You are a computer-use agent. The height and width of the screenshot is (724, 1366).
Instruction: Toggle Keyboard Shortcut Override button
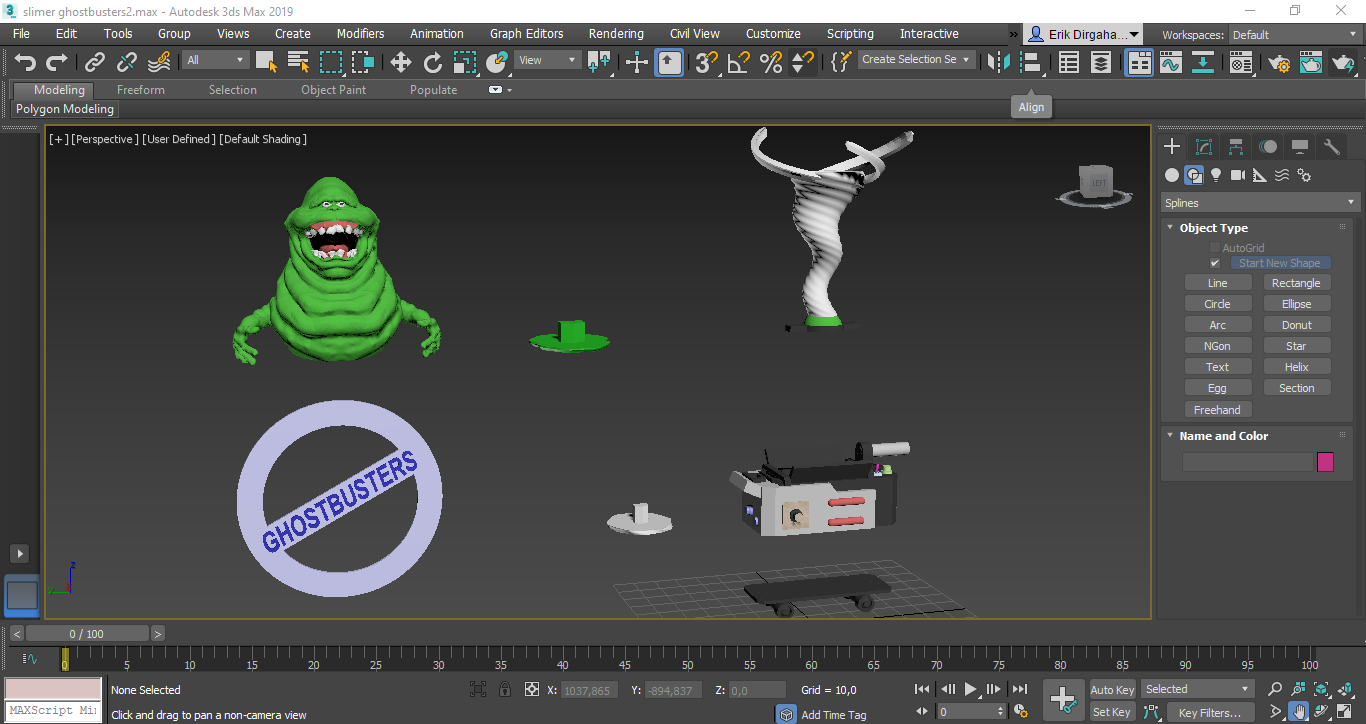tap(669, 62)
